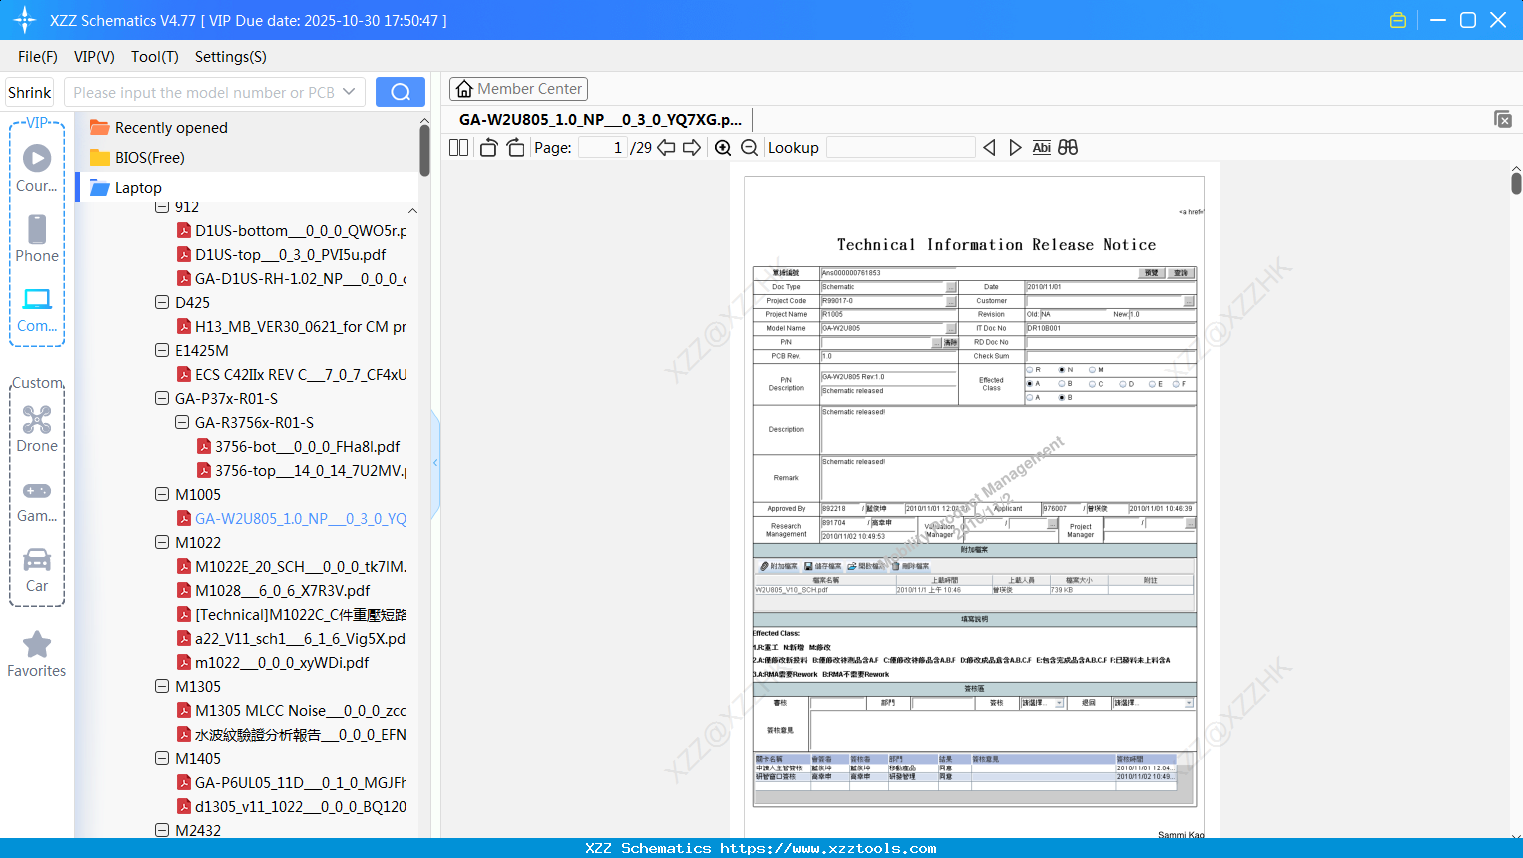Toggle the two-page layout view icon

458,148
